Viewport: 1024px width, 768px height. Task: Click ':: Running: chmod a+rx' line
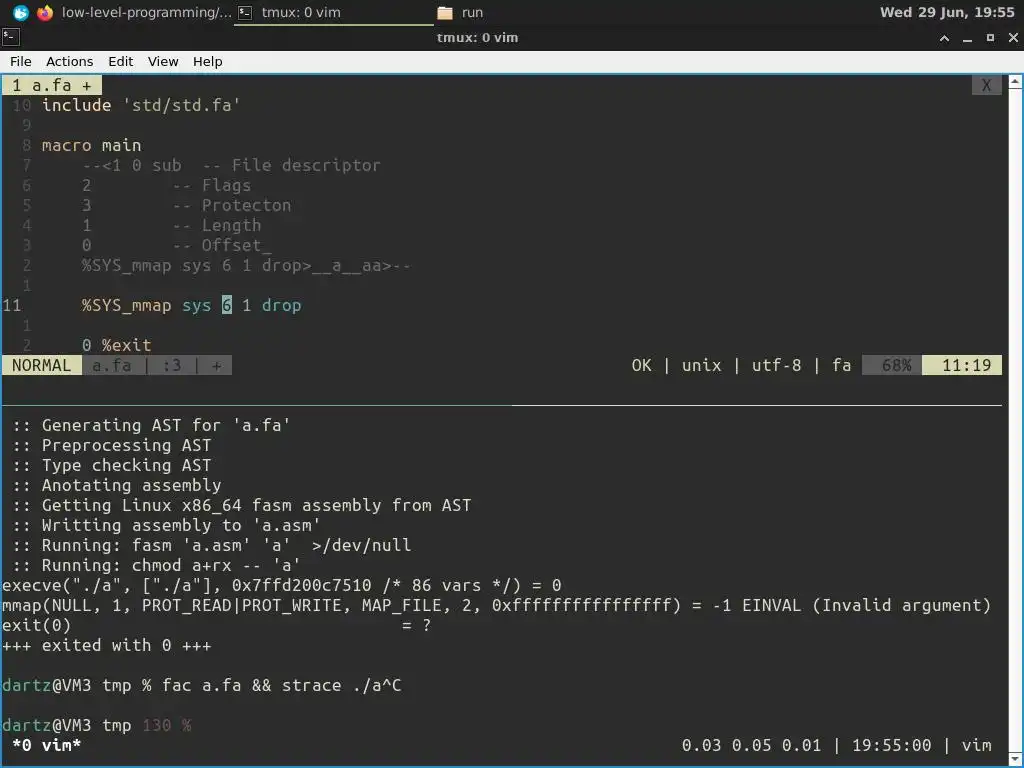[156, 565]
